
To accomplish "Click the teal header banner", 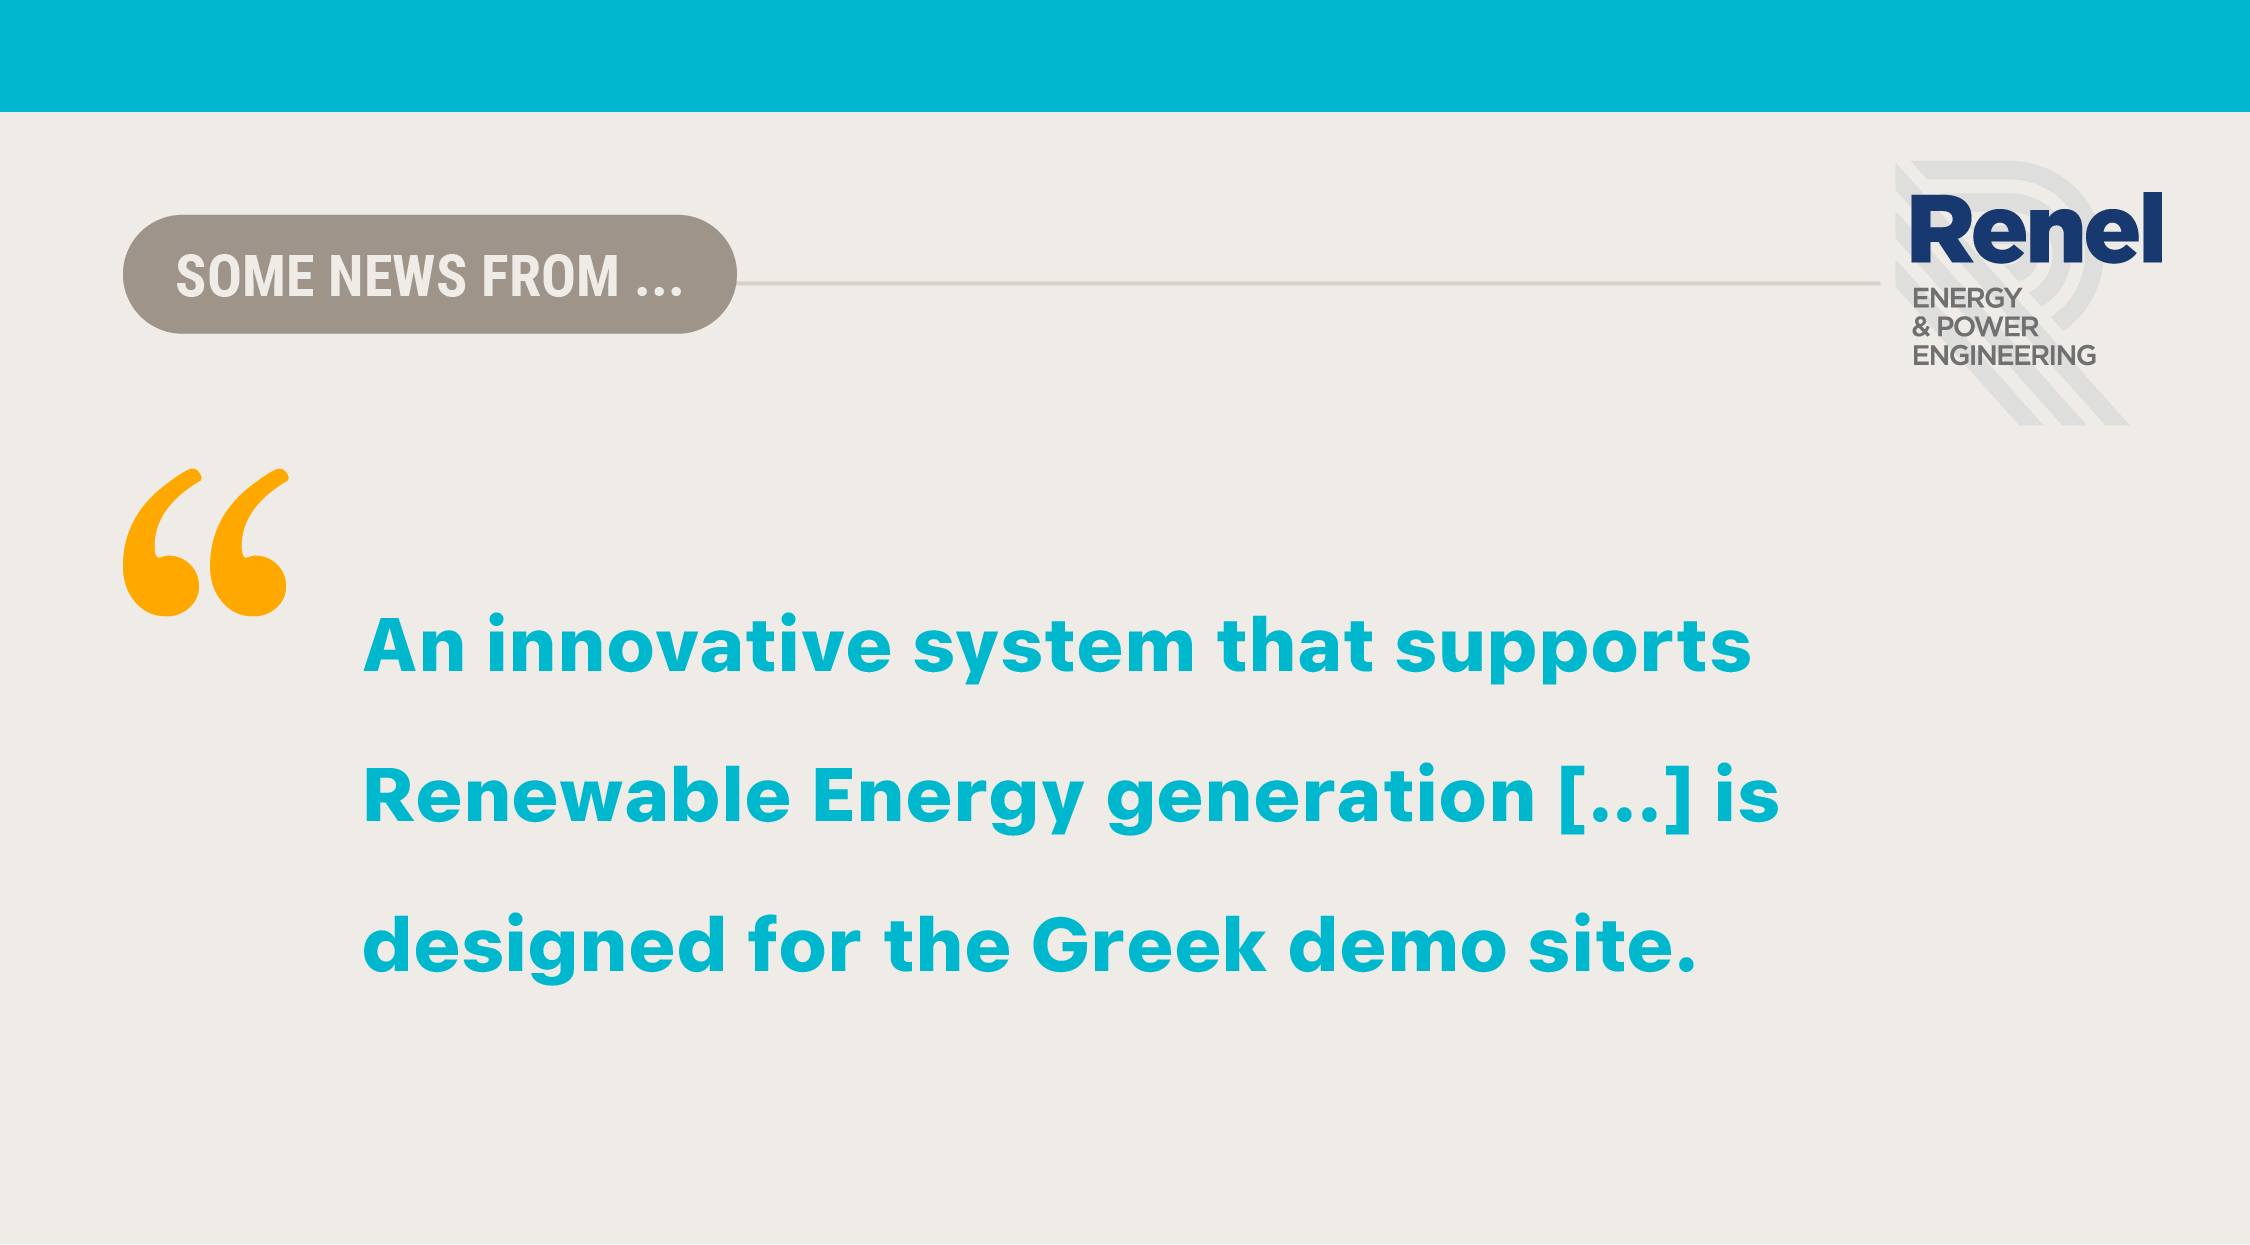I will [1125, 56].
